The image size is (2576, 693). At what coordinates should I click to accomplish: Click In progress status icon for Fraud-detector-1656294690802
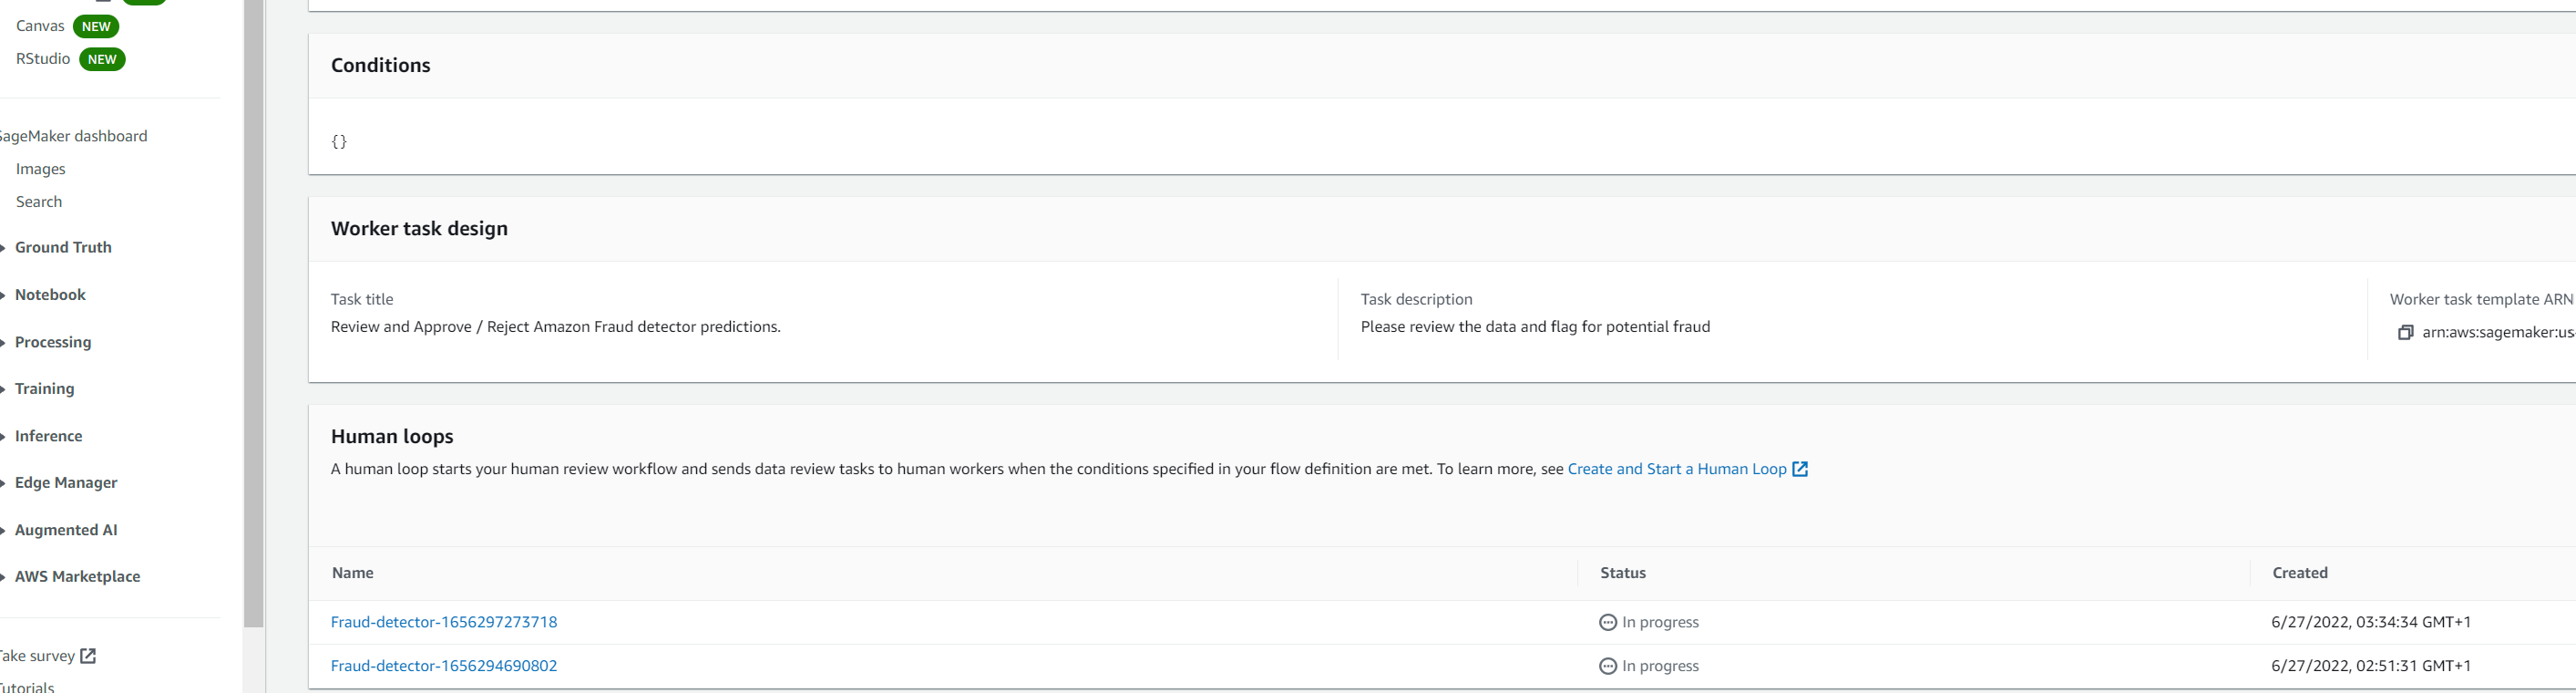pos(1607,666)
